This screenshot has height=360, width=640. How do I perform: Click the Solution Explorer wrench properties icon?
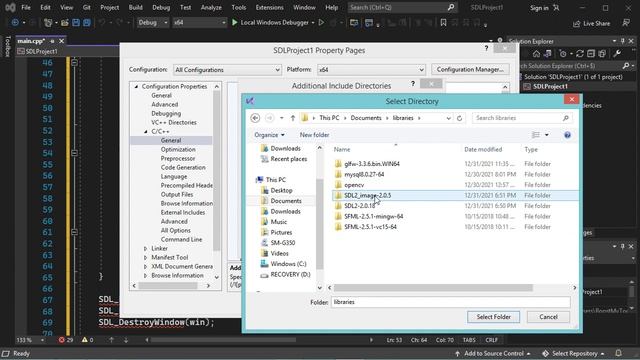click(x=617, y=54)
